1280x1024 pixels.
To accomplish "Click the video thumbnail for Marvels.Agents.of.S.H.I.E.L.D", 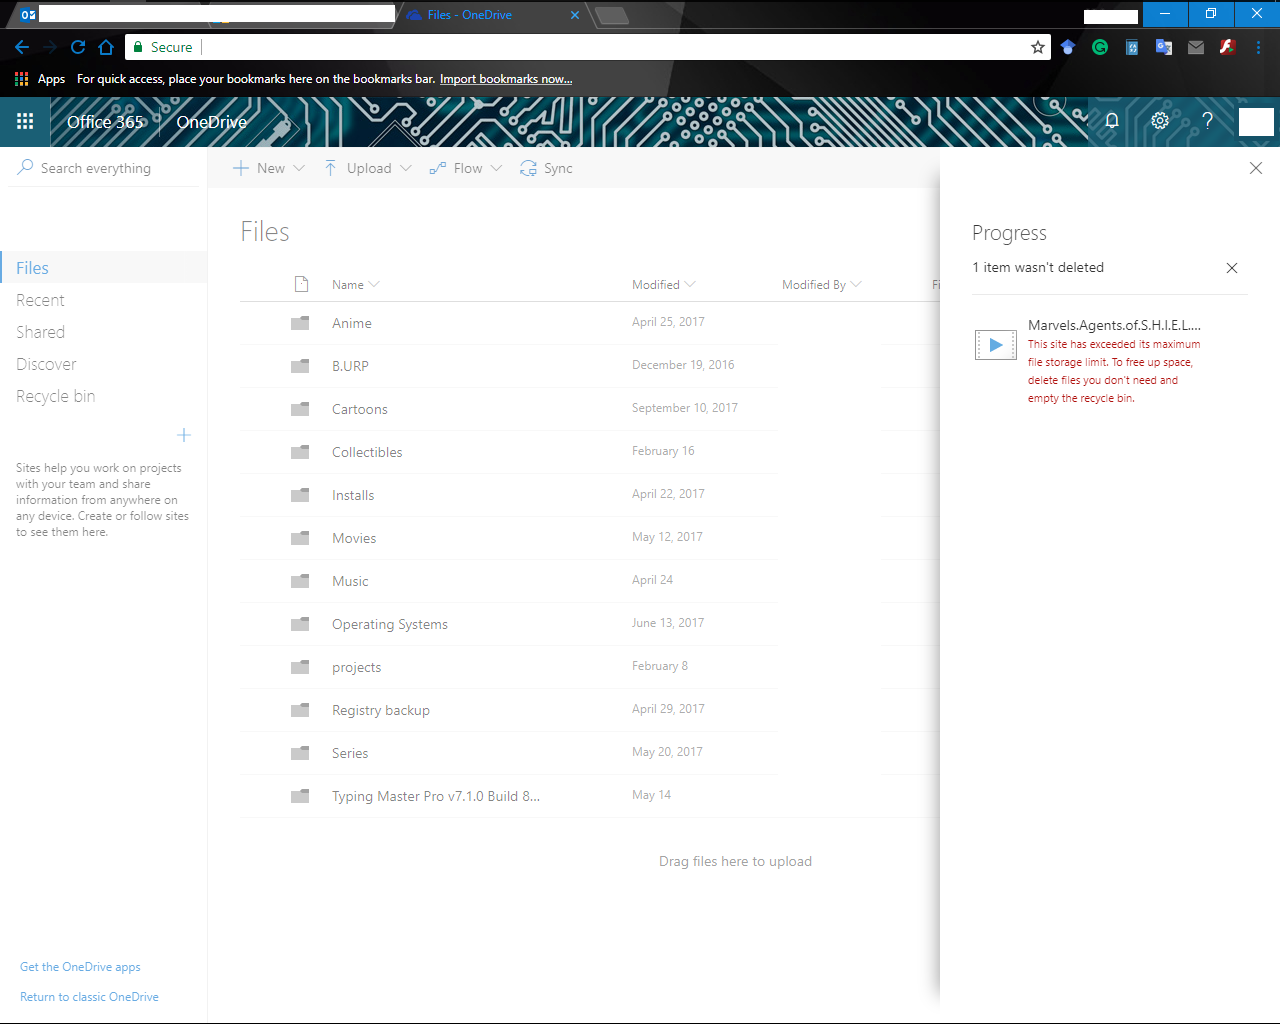I will (x=995, y=344).
